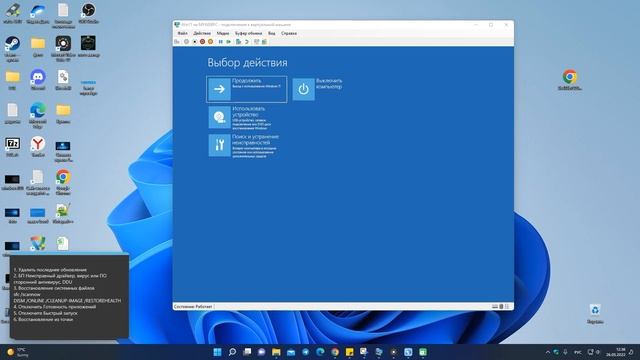This screenshot has height=360, width=640.
Task: Click the Windows Start button in taskbar
Action: click(218, 352)
